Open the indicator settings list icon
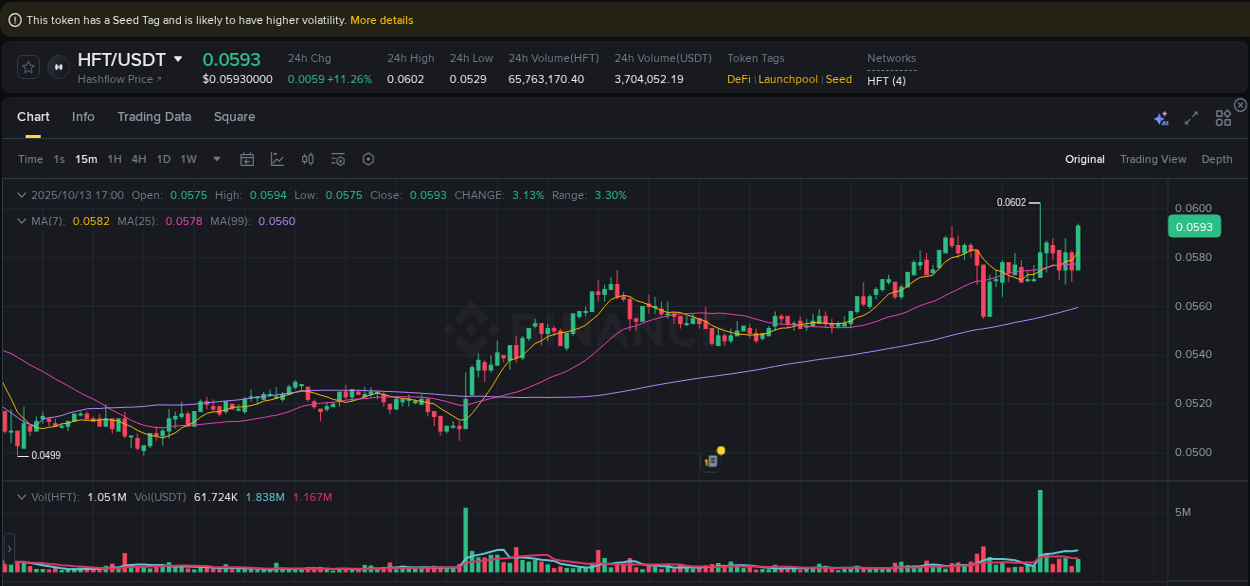 tap(337, 158)
